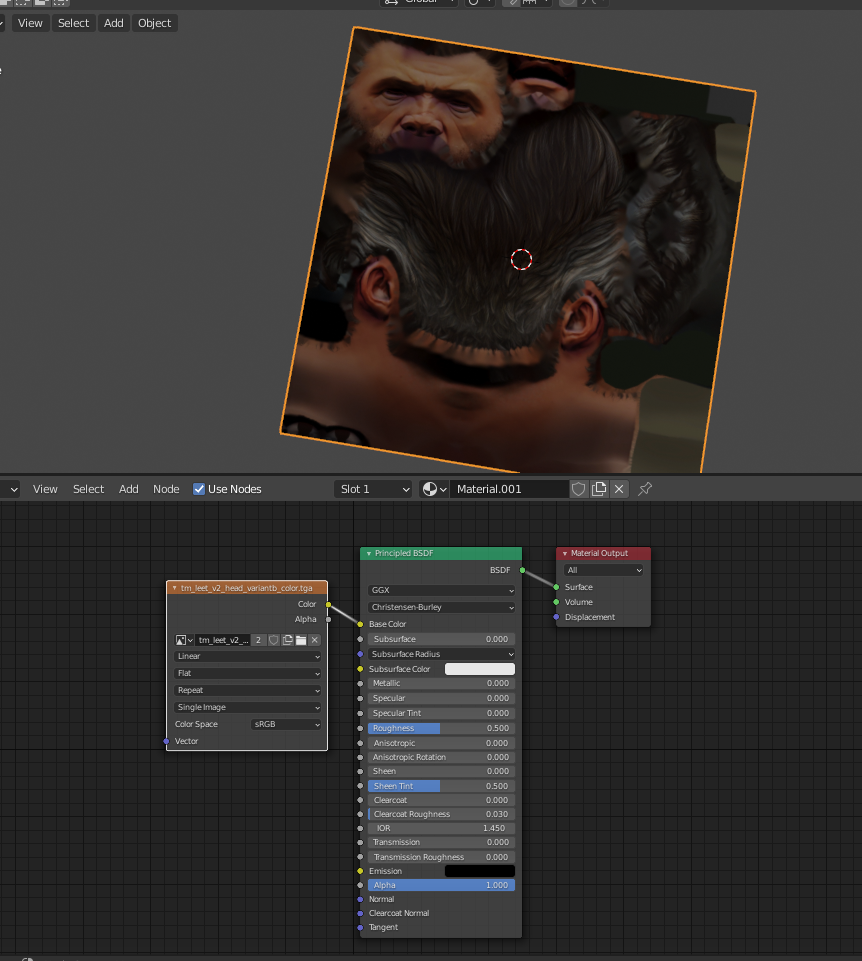Duplicate Material.001 with the new material icon
This screenshot has width=862, height=961.
[x=599, y=489]
